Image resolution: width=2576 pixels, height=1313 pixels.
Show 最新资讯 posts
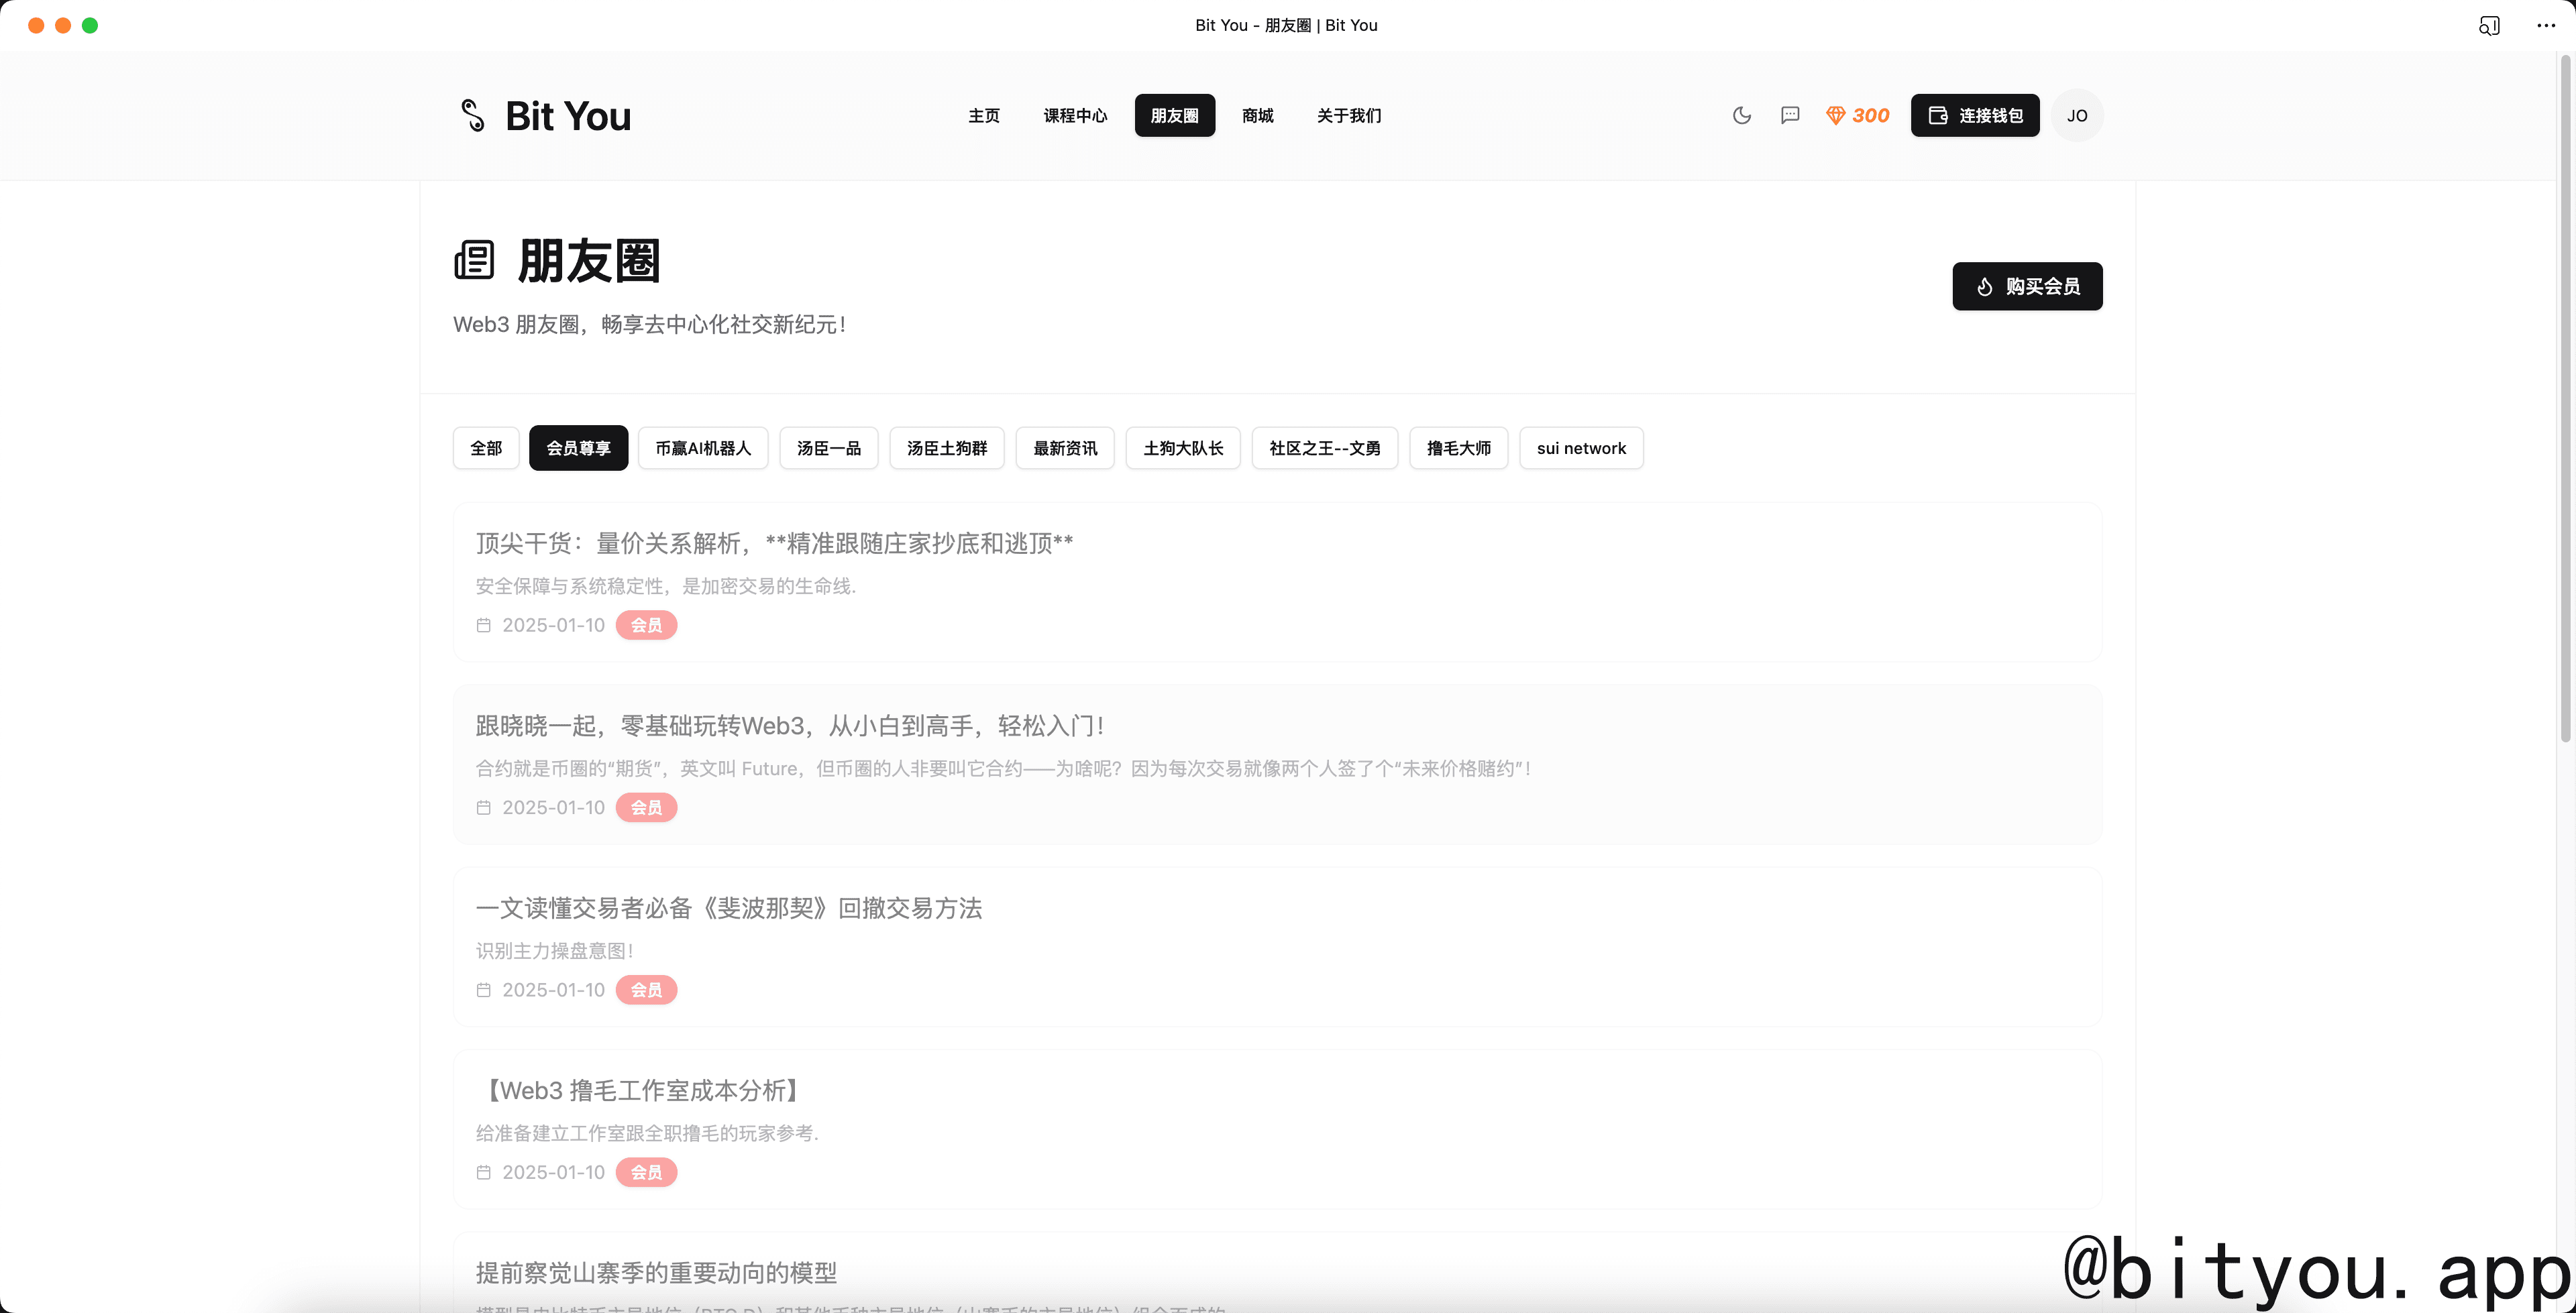pyautogui.click(x=1065, y=448)
